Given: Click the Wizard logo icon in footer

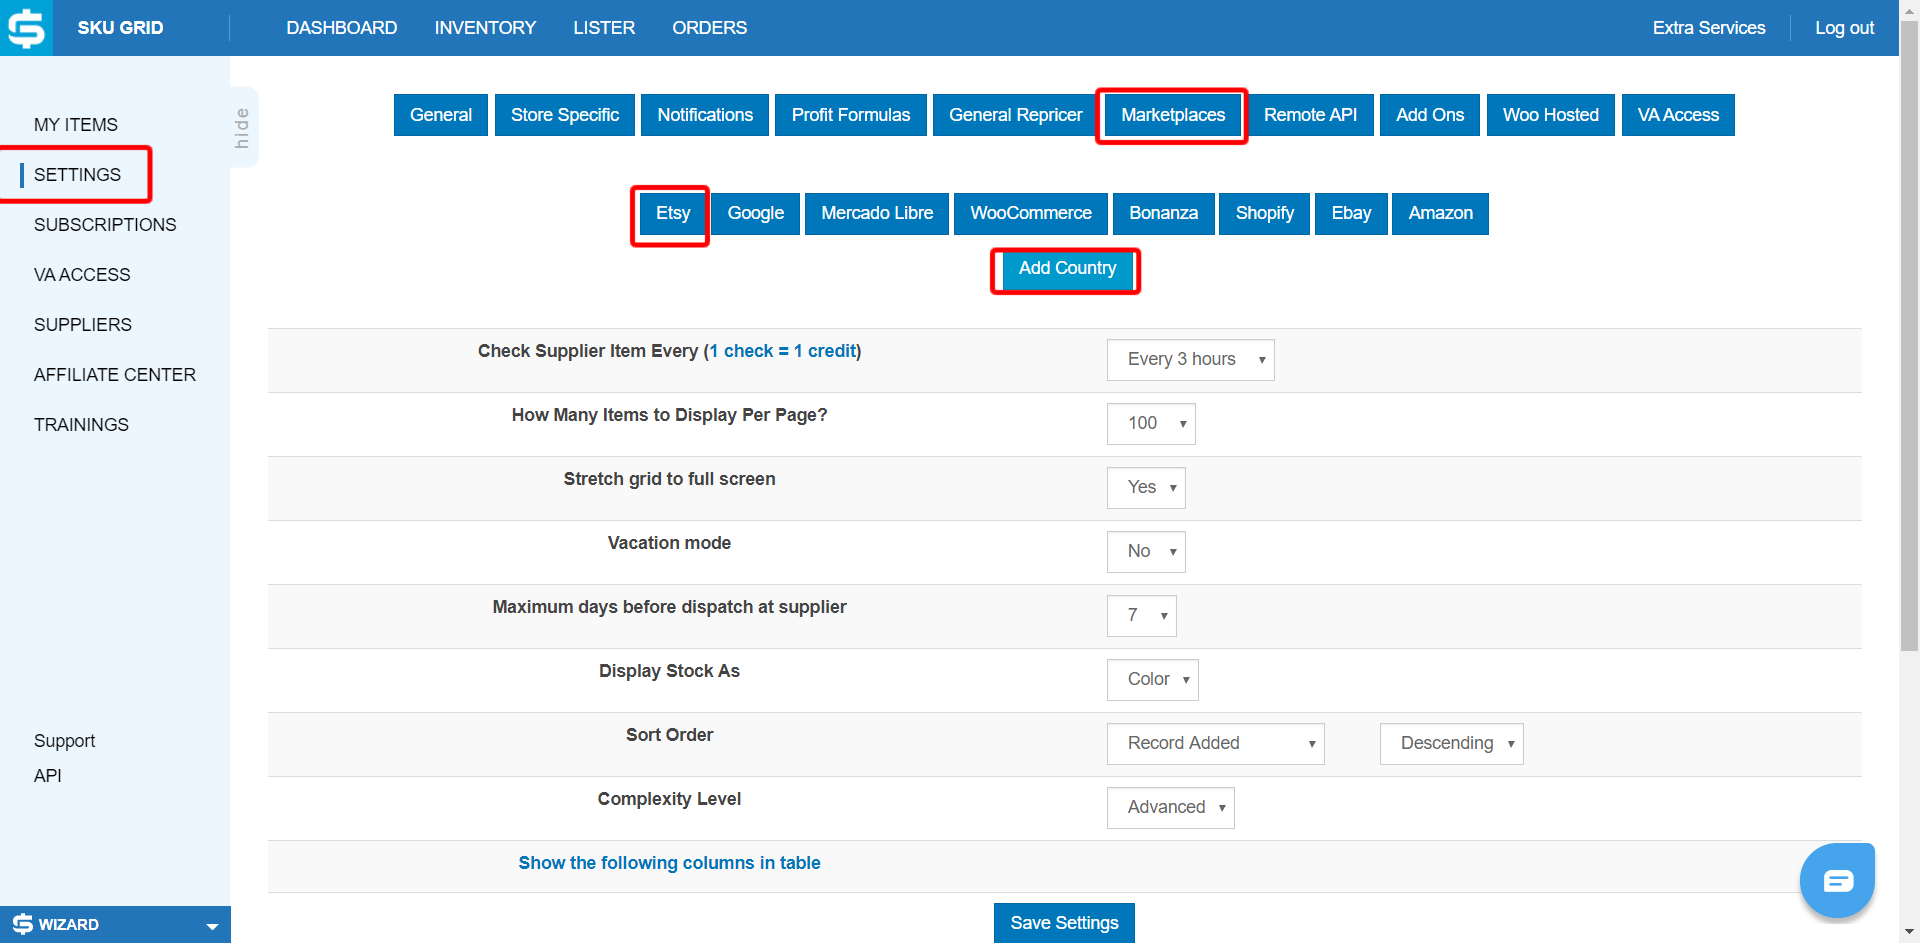Looking at the screenshot, I should point(22,924).
